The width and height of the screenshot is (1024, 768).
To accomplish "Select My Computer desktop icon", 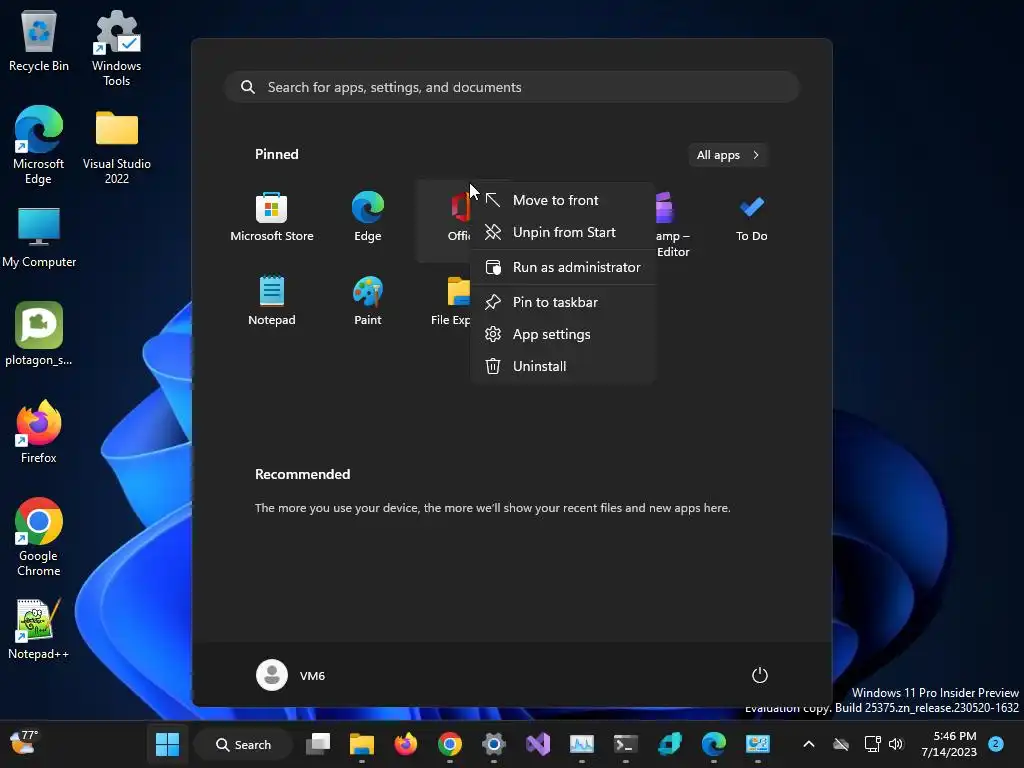I will coord(39,238).
